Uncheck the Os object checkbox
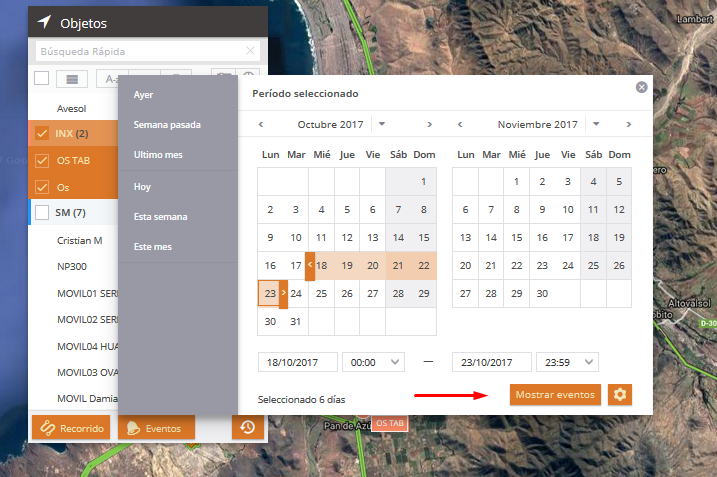This screenshot has height=477, width=717. click(42, 187)
